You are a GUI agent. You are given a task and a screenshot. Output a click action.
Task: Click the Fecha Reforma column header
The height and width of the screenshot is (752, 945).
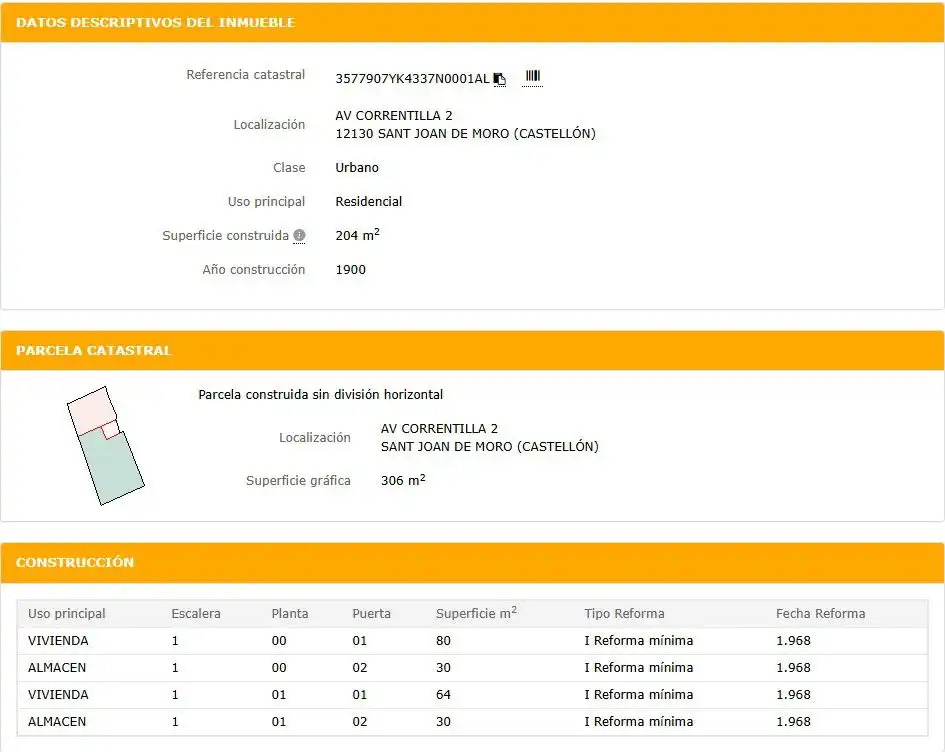pos(820,613)
